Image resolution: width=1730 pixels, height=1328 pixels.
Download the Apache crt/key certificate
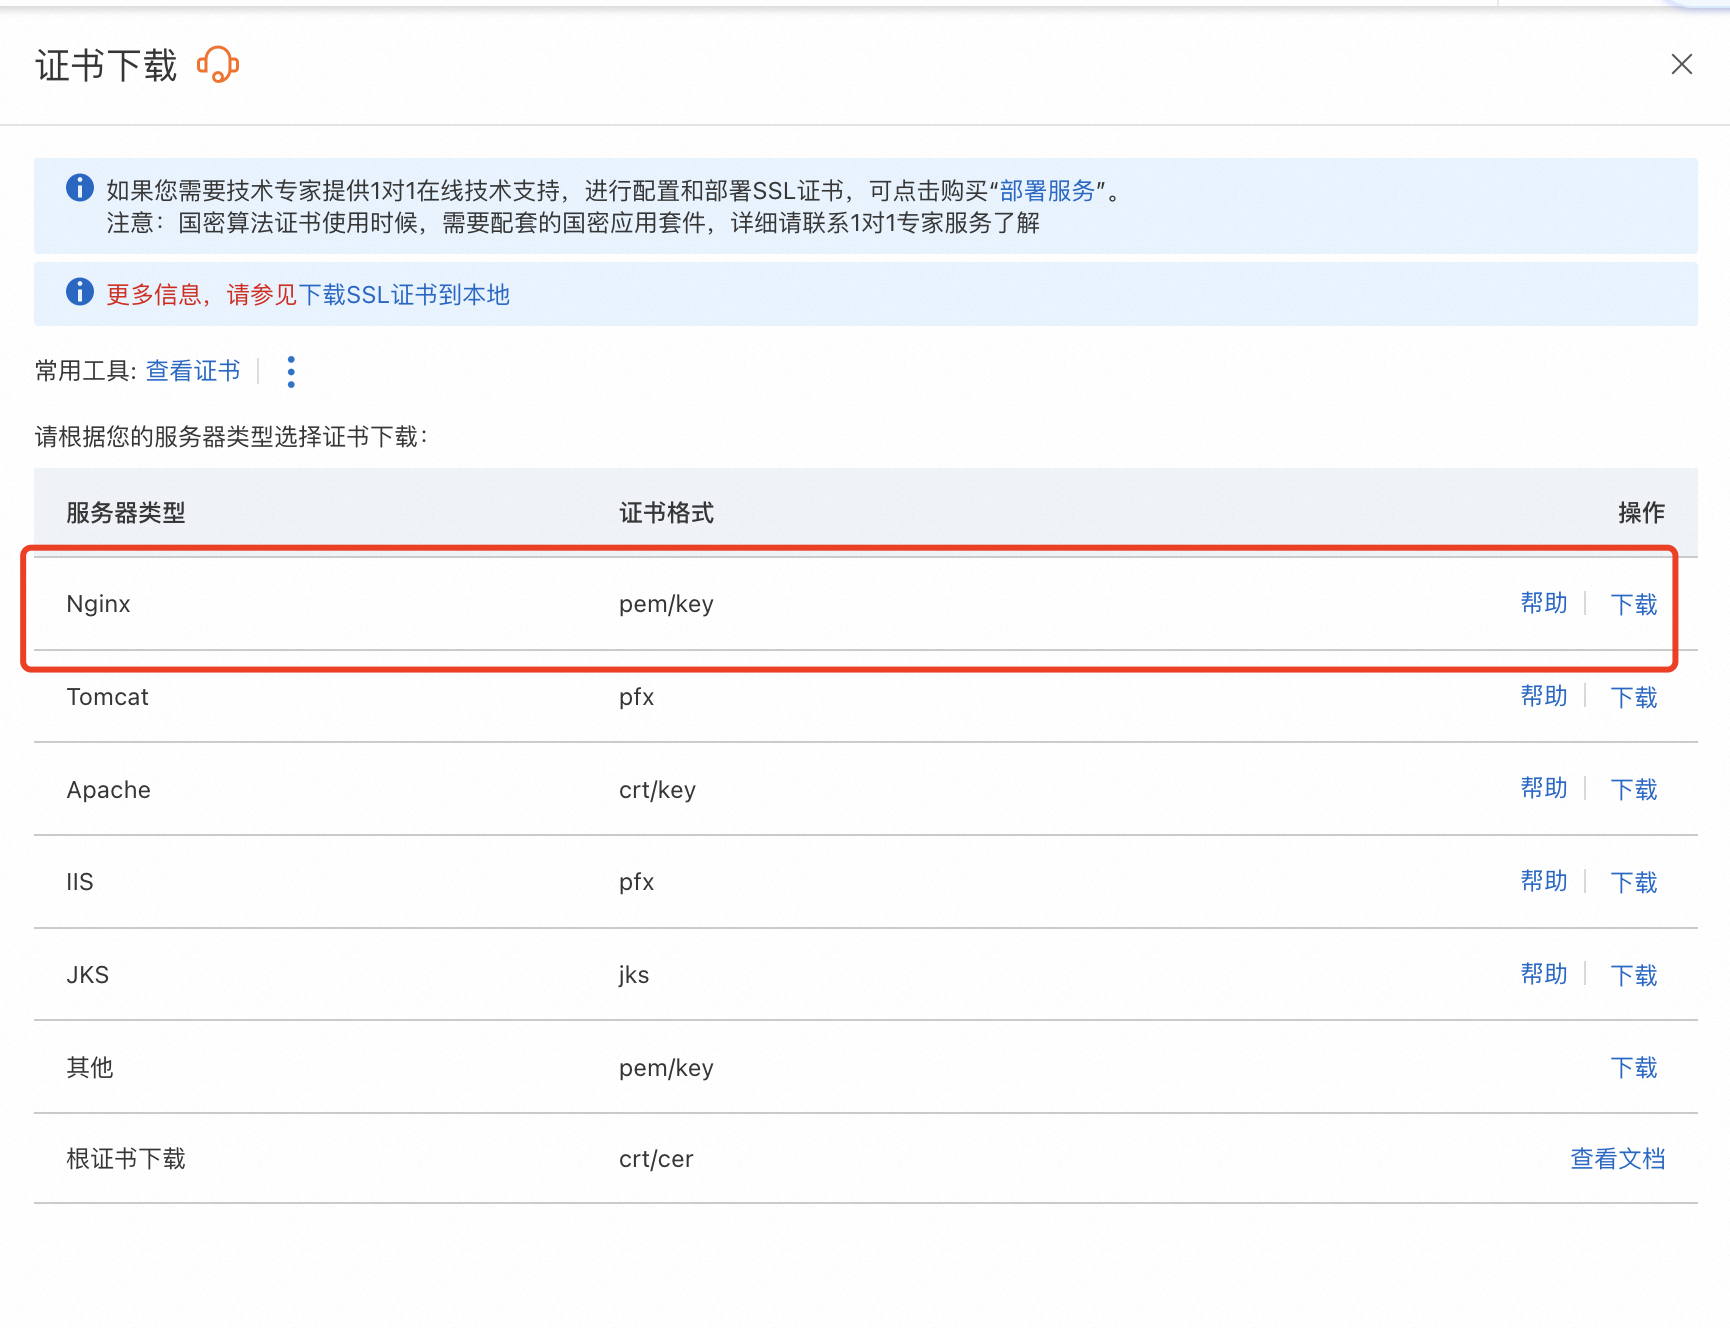point(1634,789)
